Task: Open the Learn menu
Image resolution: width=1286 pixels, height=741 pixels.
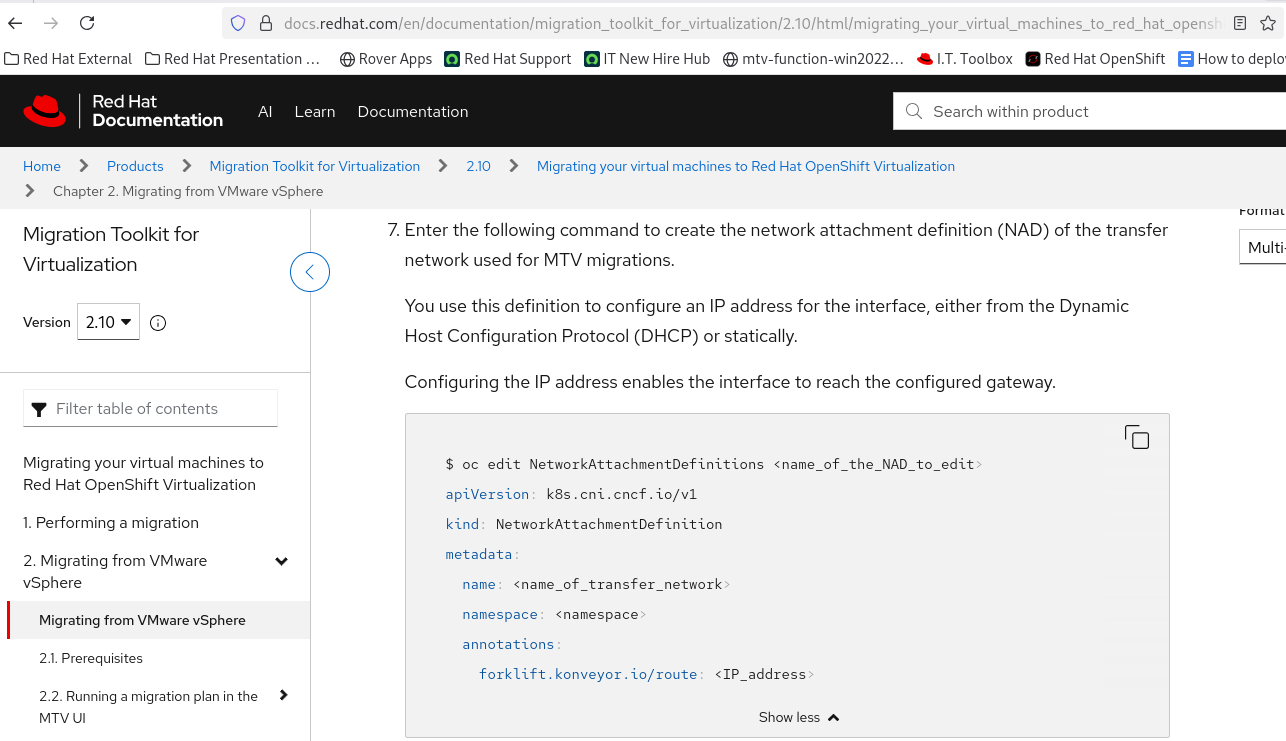Action: [x=315, y=112]
